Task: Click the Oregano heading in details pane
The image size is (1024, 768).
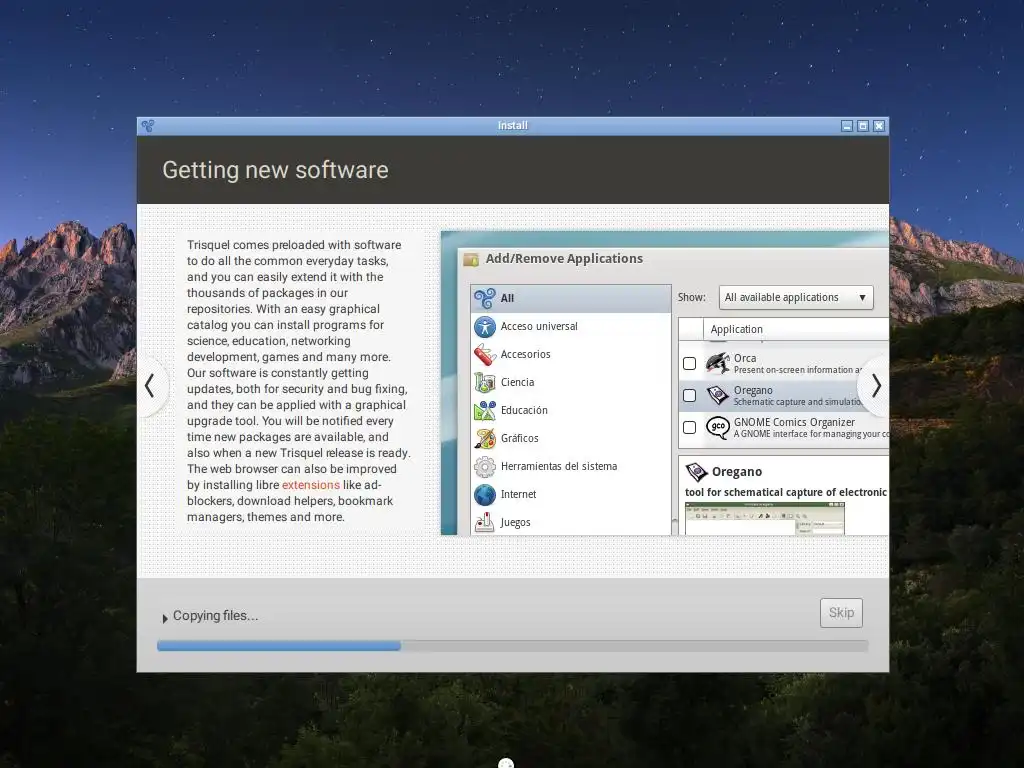Action: tap(737, 472)
